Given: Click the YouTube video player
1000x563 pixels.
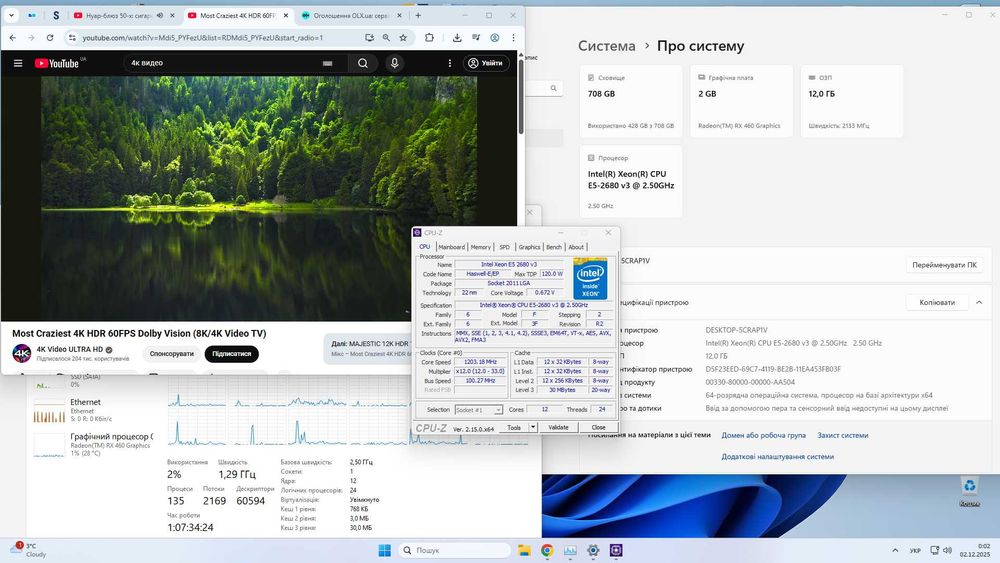Looking at the screenshot, I should coord(259,198).
